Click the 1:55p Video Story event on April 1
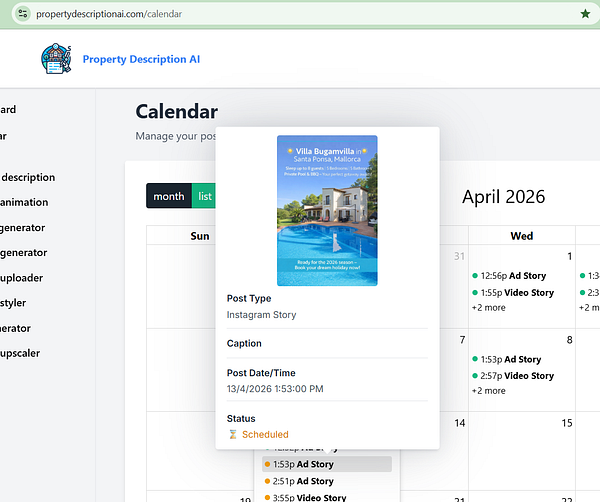This screenshot has width=600, height=502. point(513,293)
